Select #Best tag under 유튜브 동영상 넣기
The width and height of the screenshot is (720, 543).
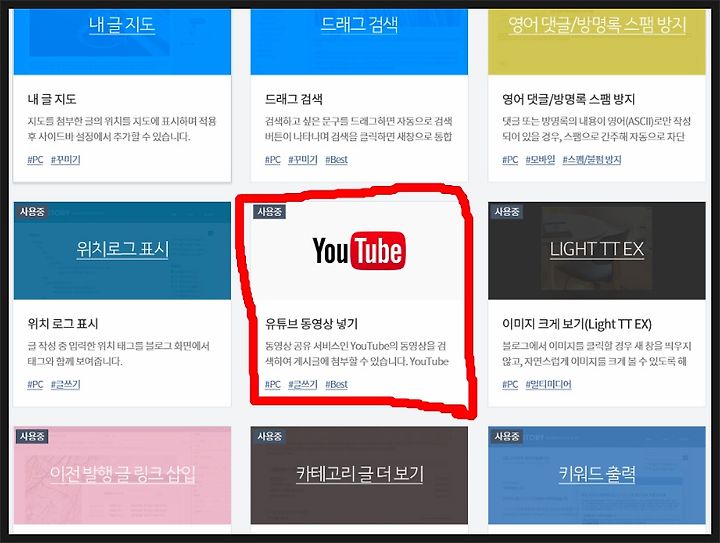(337, 384)
